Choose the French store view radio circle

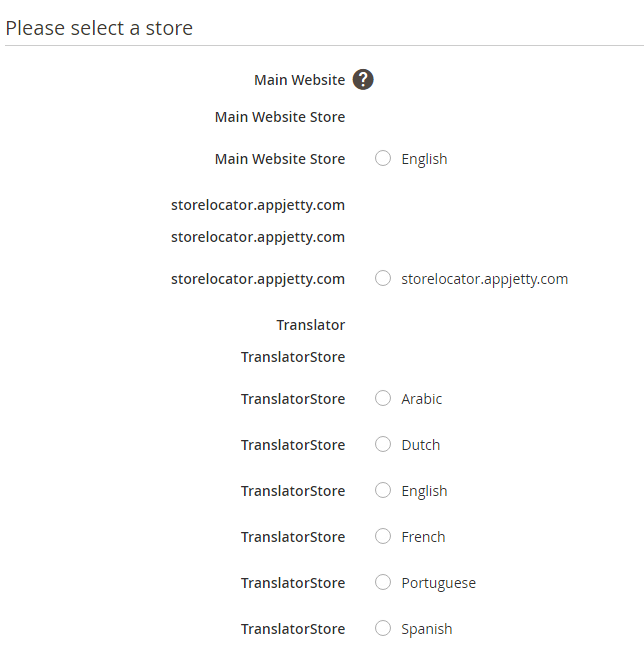click(x=383, y=536)
